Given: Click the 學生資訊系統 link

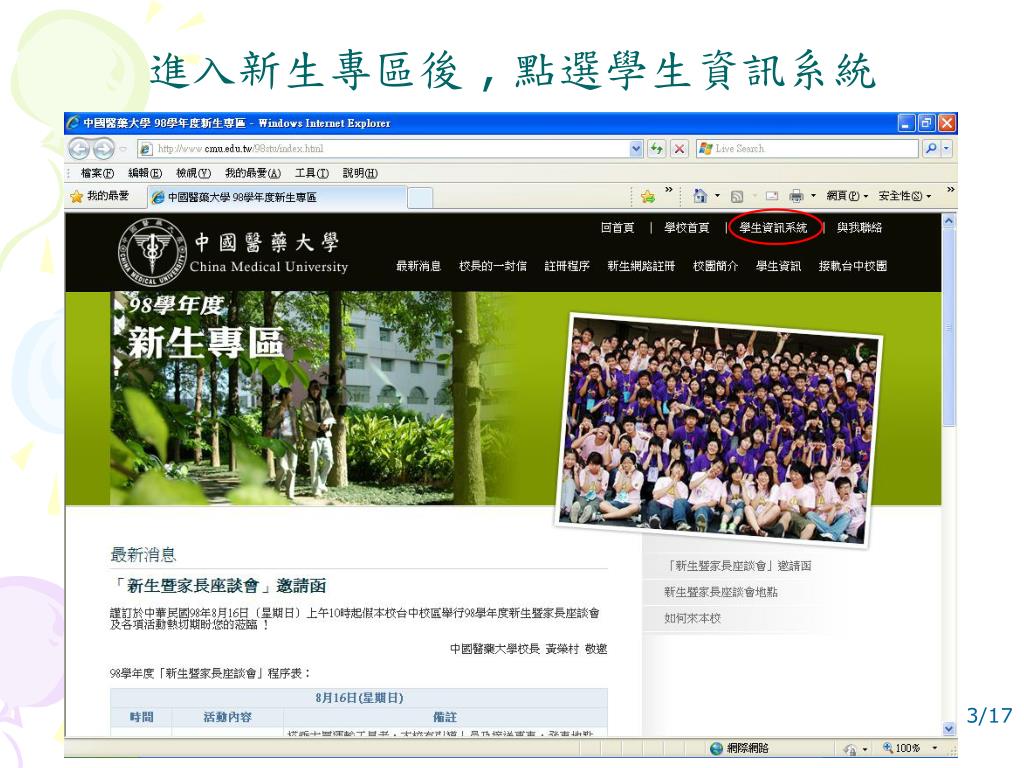Looking at the screenshot, I should [773, 227].
